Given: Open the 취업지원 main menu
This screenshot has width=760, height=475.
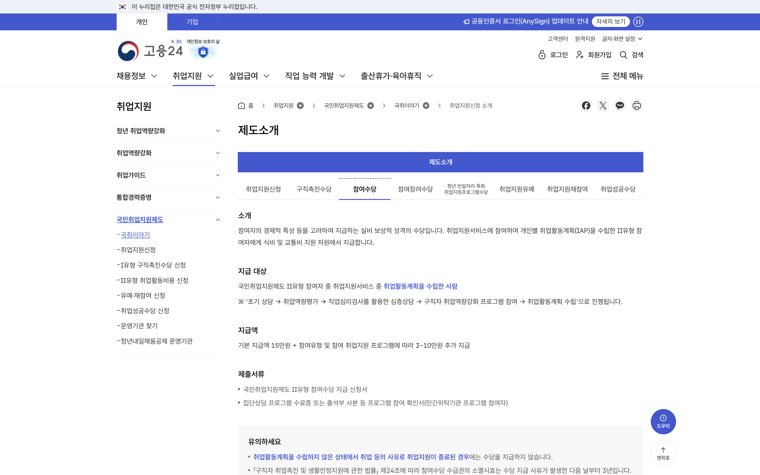Looking at the screenshot, I should coord(193,76).
